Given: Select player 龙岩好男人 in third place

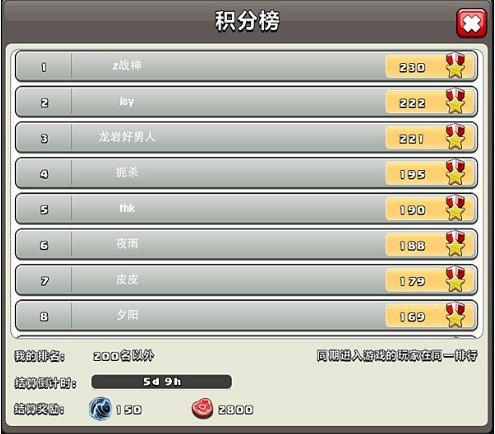Looking at the screenshot, I should click(x=246, y=137).
